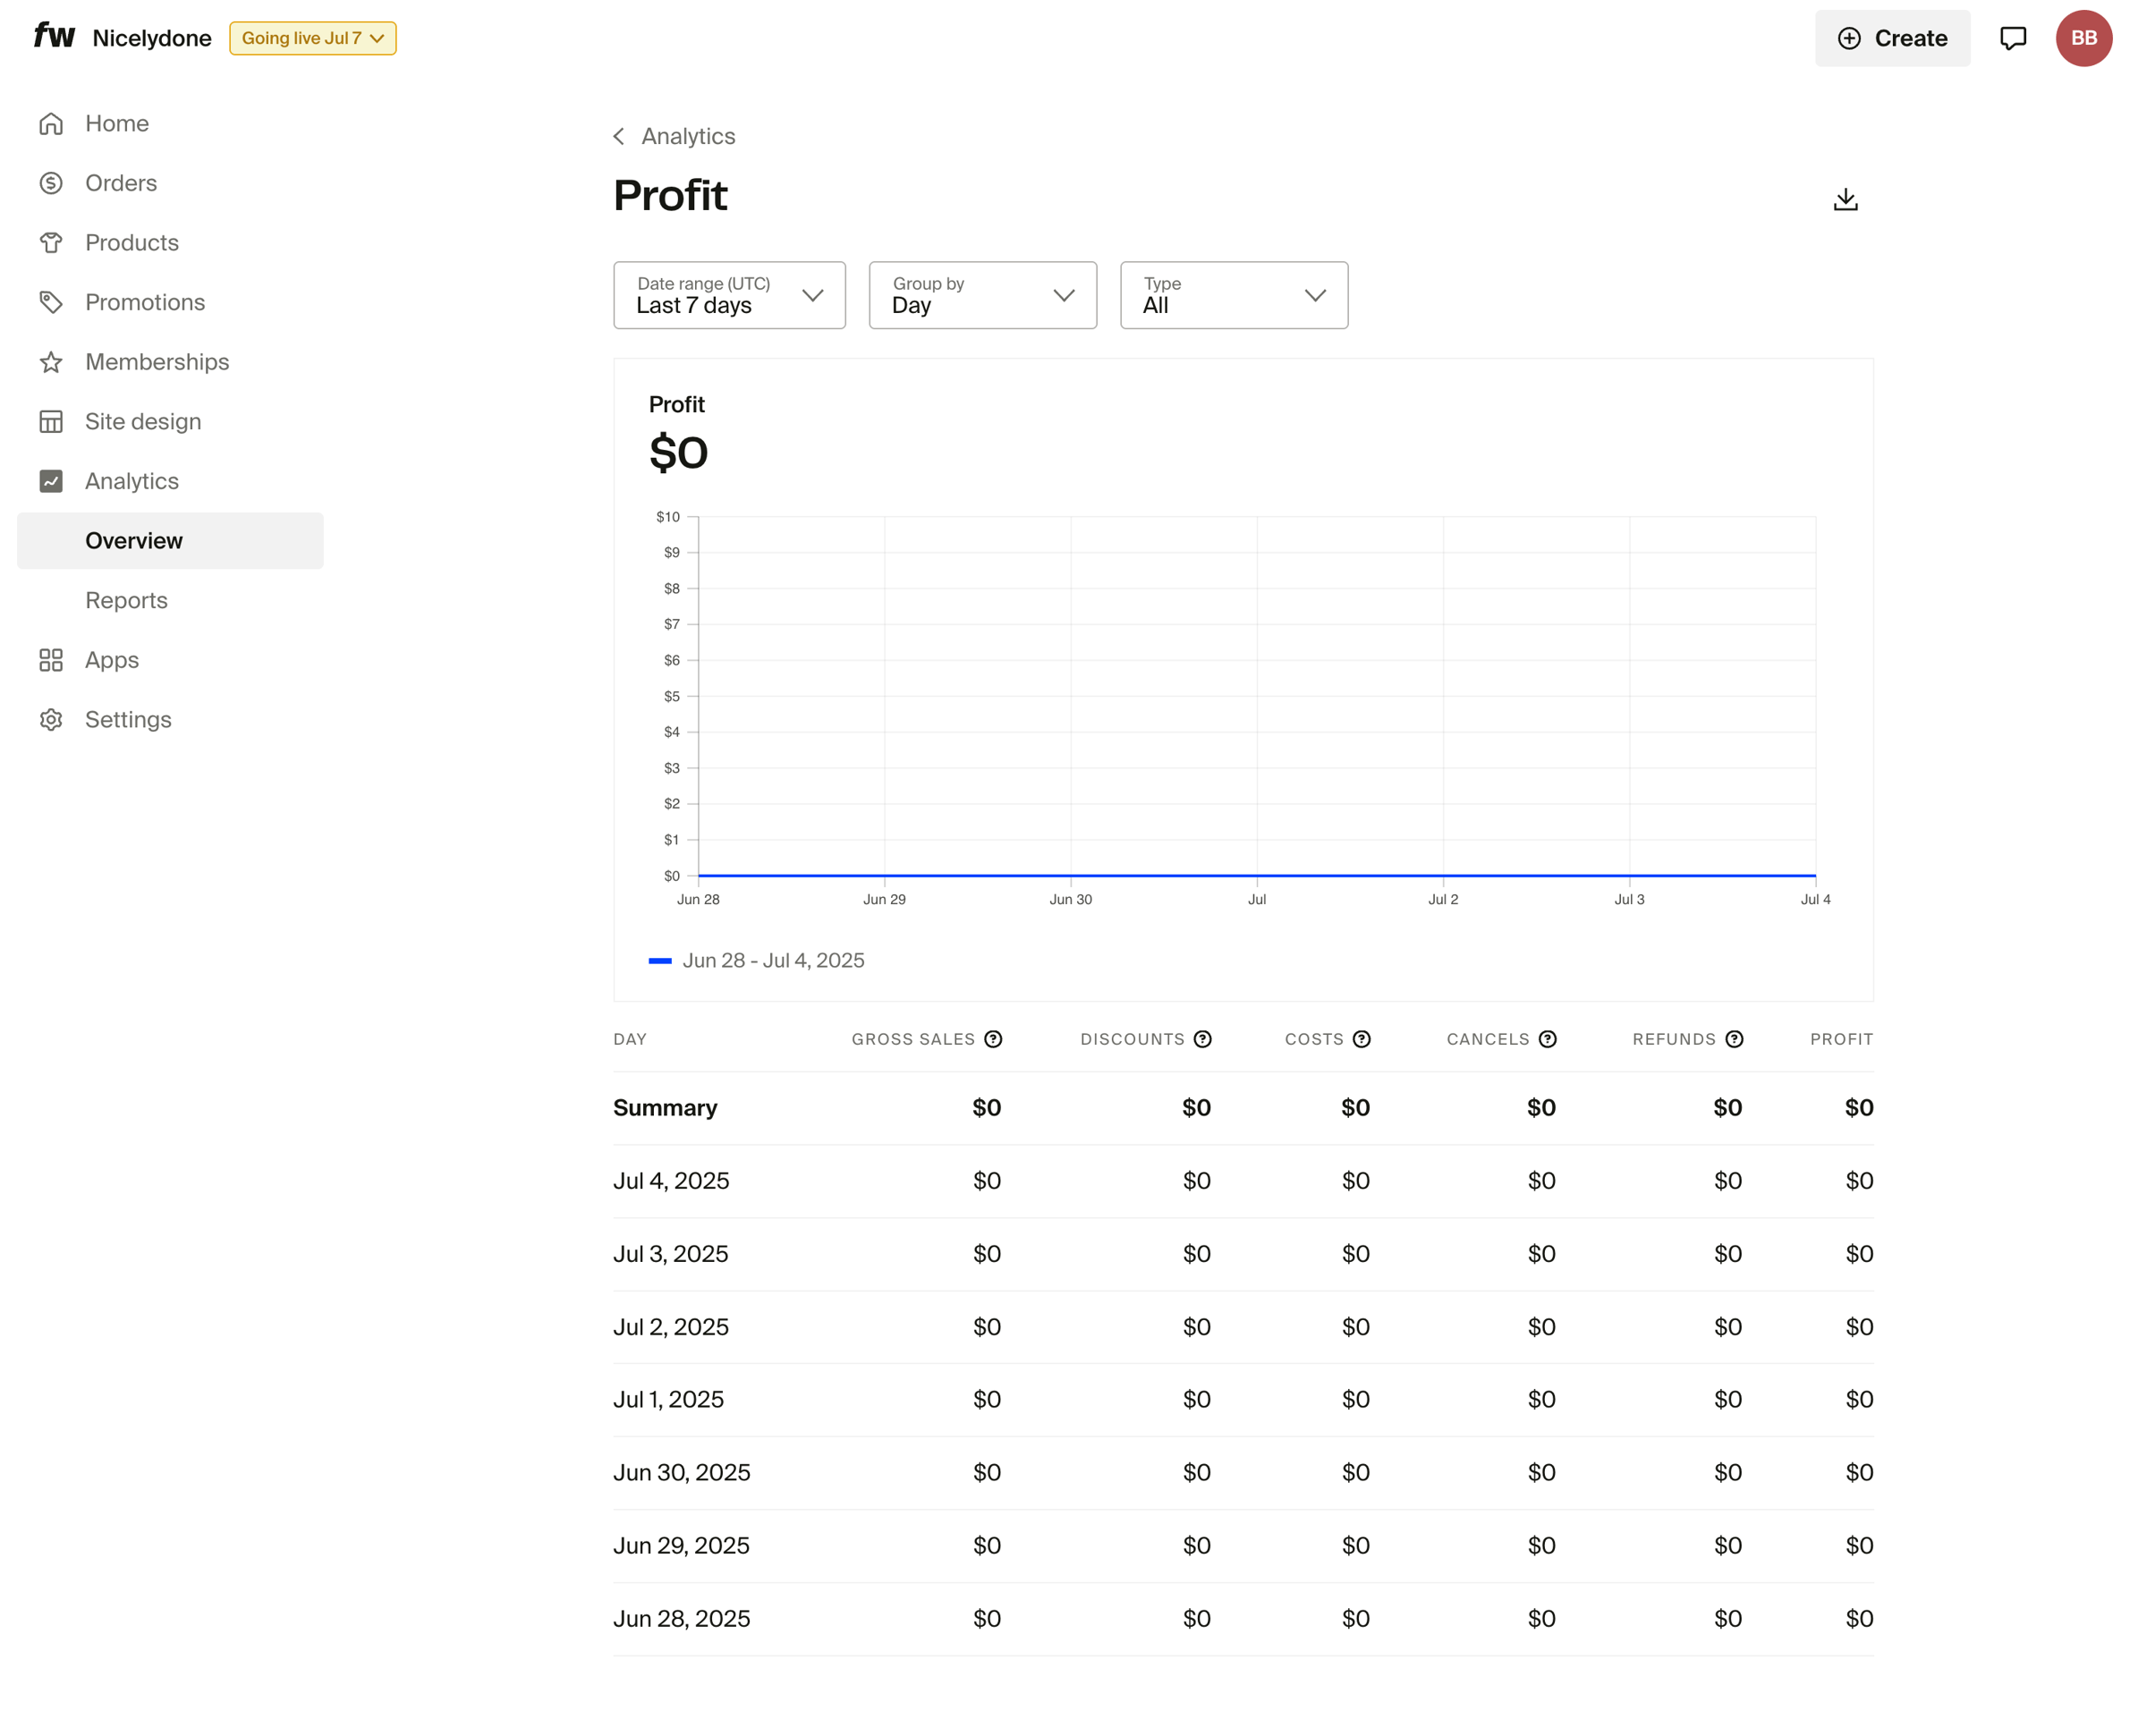
Task: Click the Settings gear icon
Action: (51, 720)
